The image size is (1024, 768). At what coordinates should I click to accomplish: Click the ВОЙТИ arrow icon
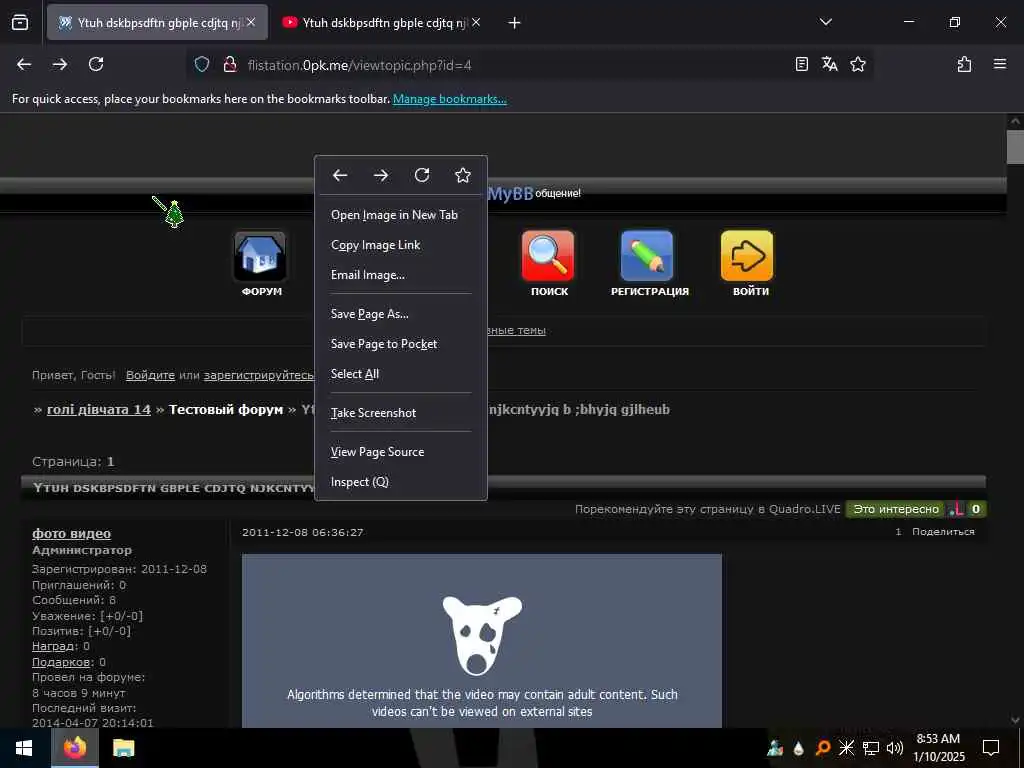tap(747, 256)
